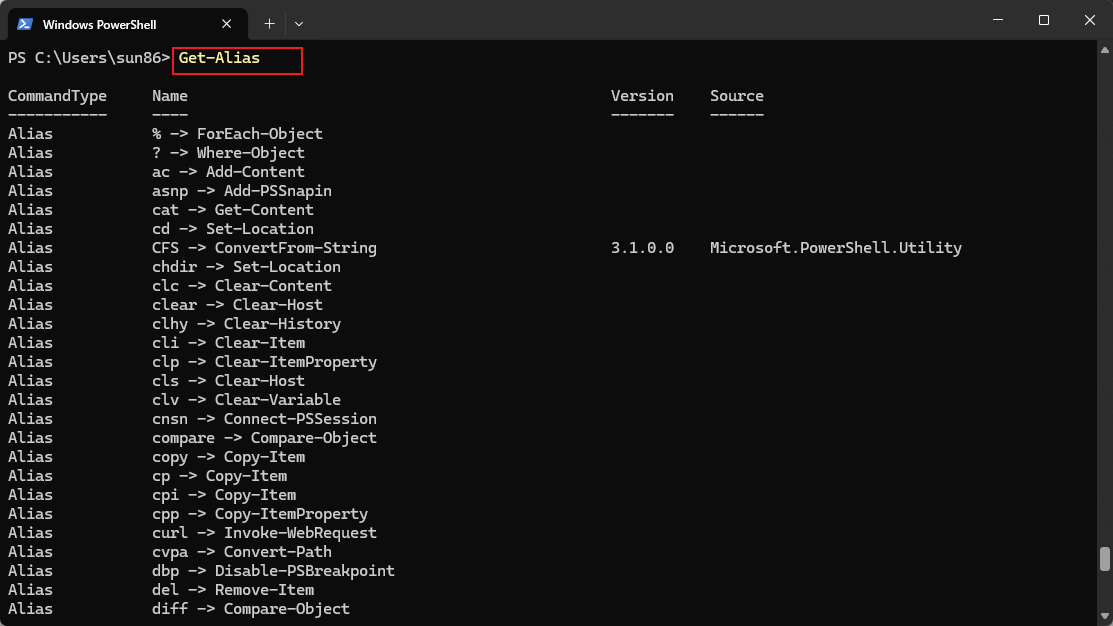Click the Version column header

pyautogui.click(x=642, y=95)
